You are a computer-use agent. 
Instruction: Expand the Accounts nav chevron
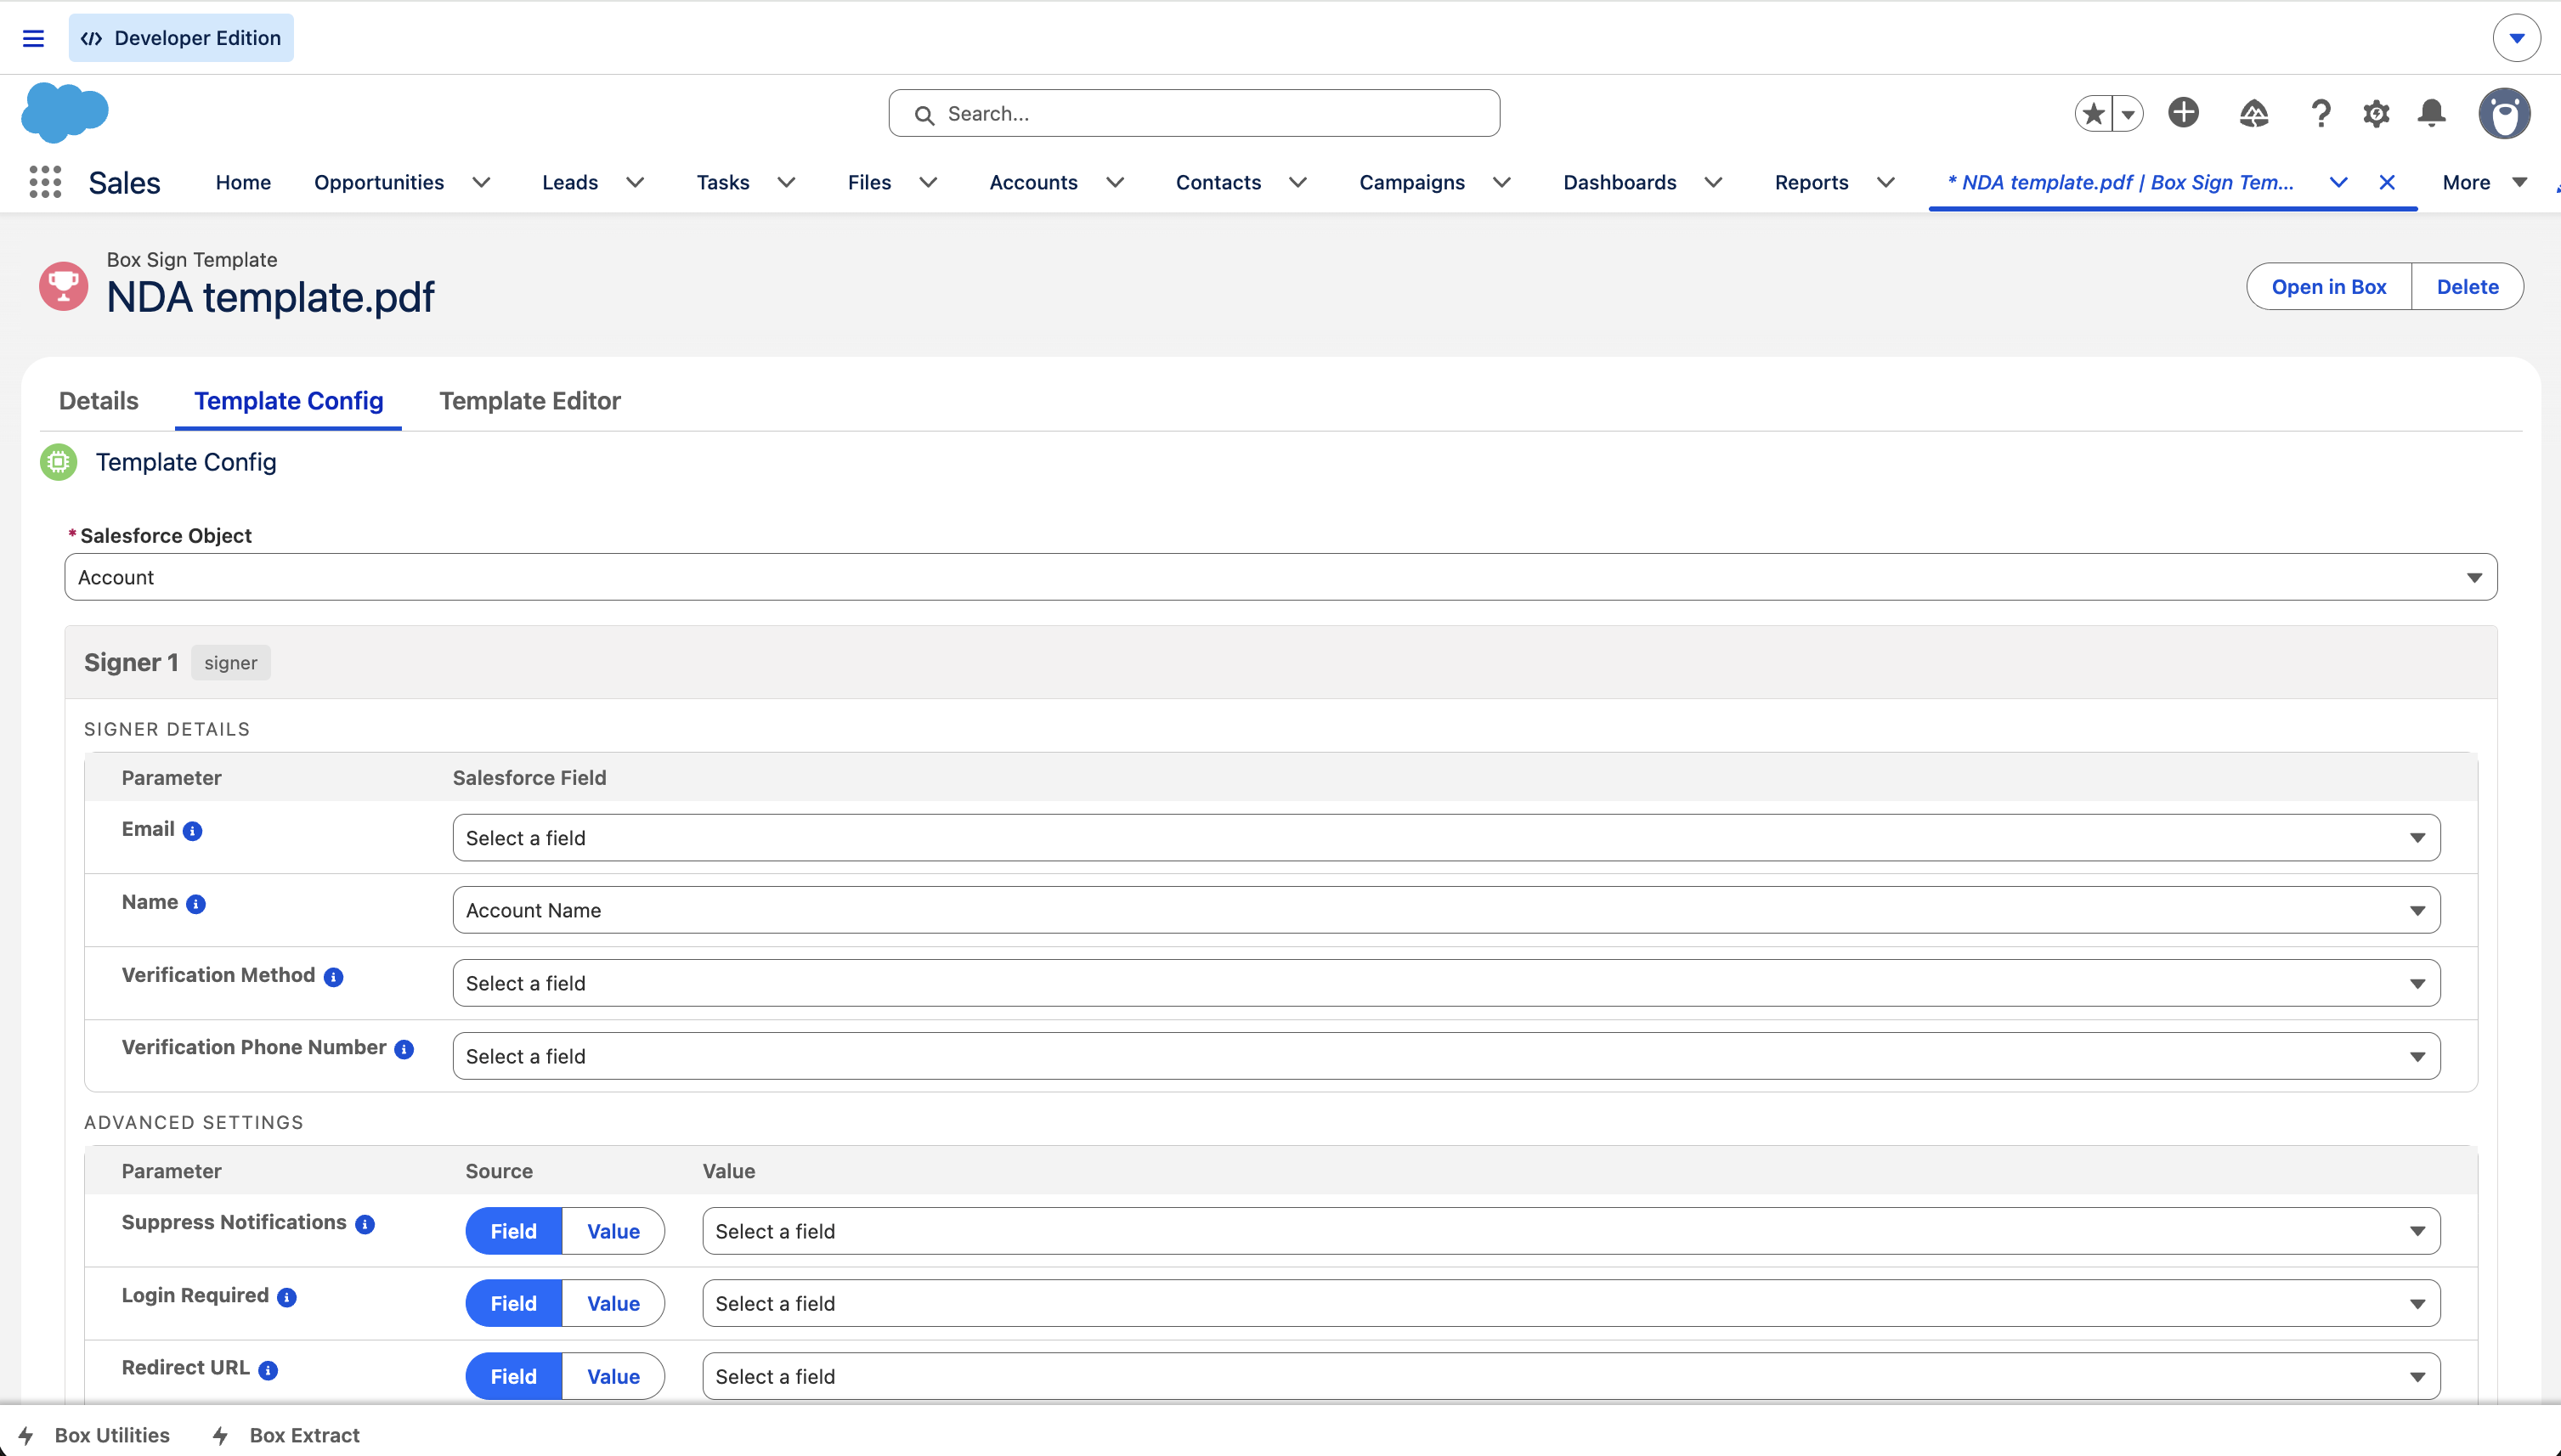[x=1115, y=182]
